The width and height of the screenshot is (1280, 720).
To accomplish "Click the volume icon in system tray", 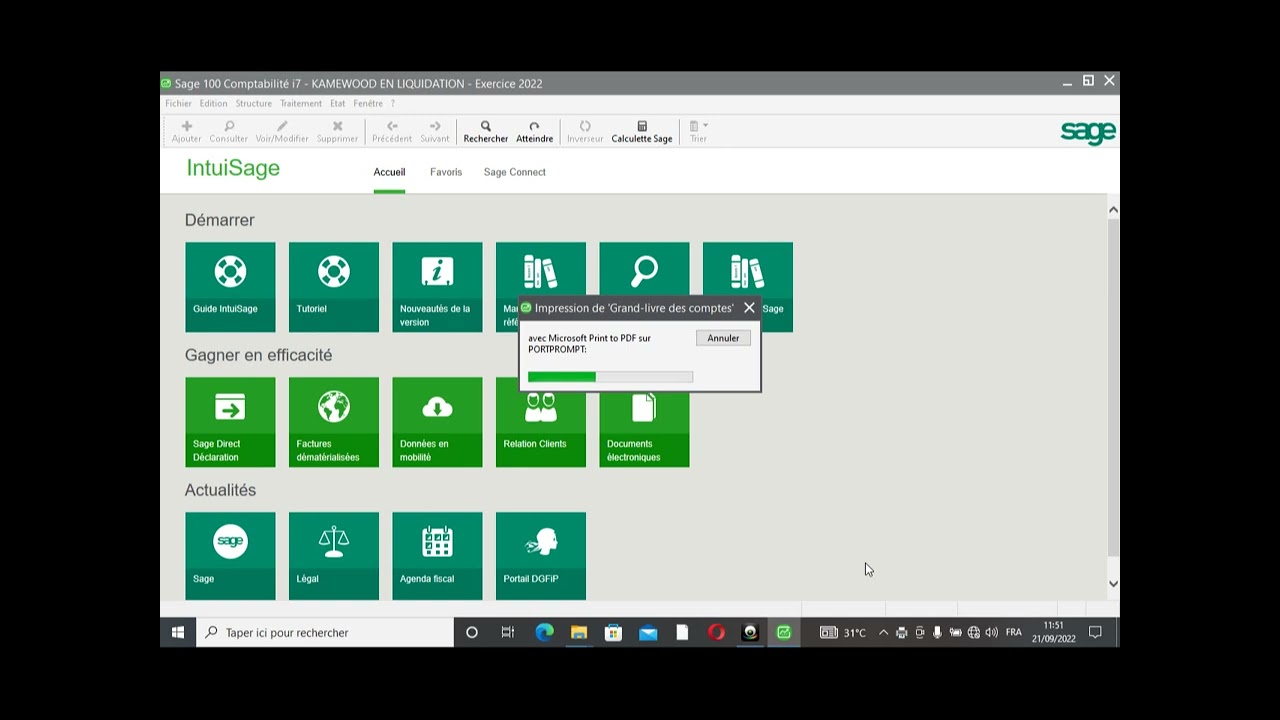I will tap(991, 632).
